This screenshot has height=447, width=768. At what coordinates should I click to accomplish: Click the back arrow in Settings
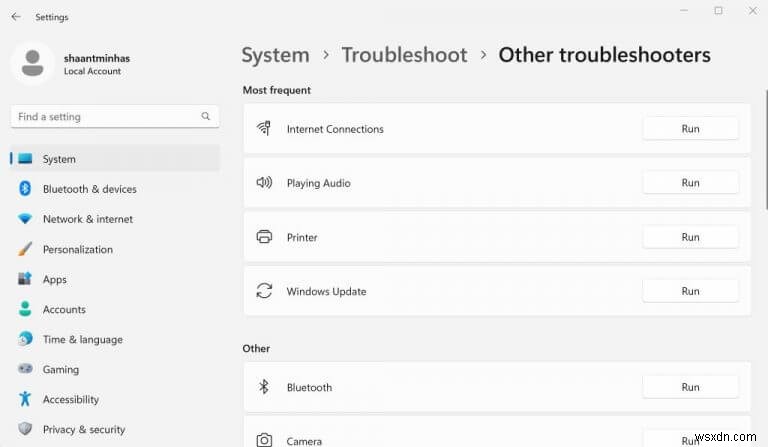coord(16,17)
